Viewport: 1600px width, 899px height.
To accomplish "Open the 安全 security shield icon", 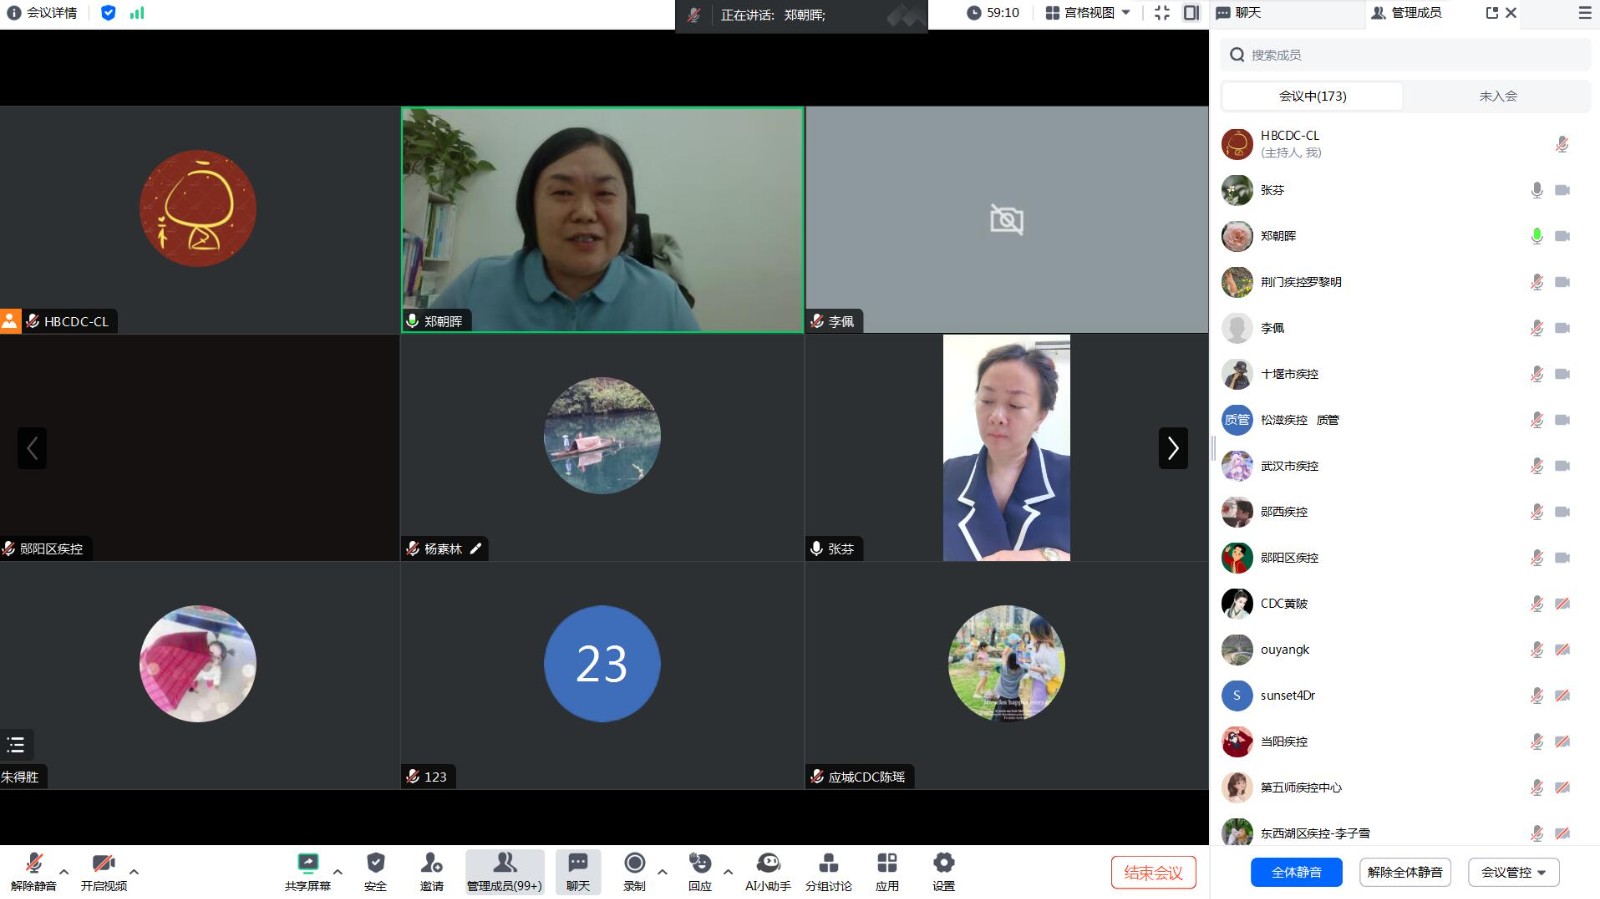I will pyautogui.click(x=375, y=870).
